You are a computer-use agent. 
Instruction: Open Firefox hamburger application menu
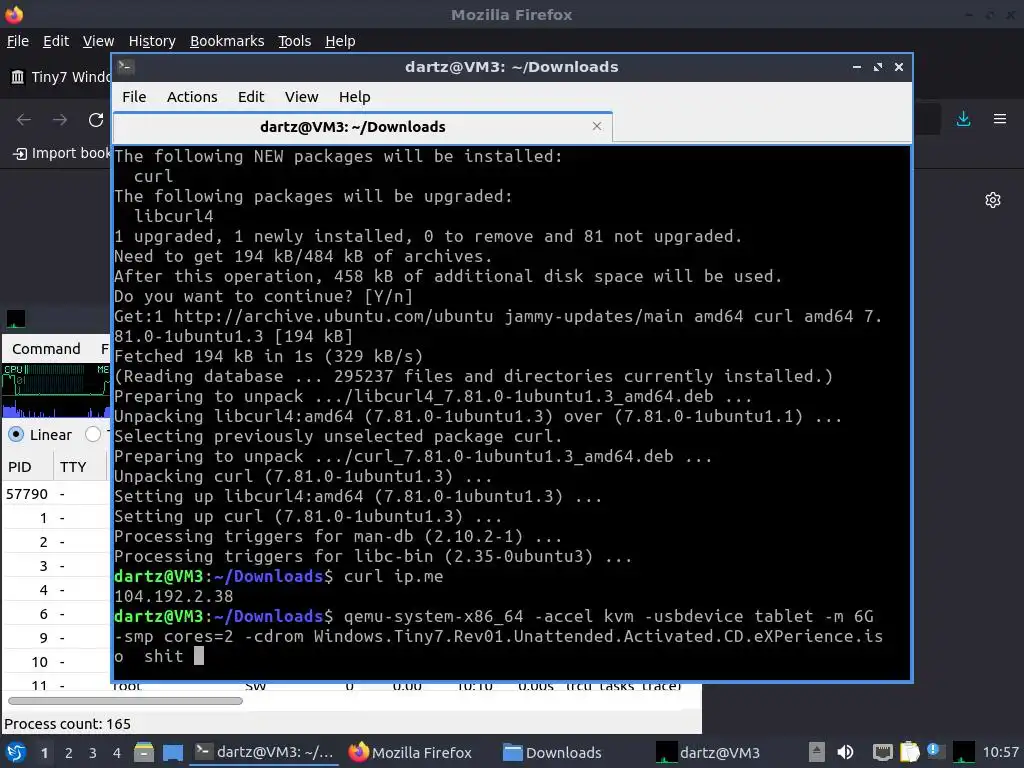(x=1000, y=119)
